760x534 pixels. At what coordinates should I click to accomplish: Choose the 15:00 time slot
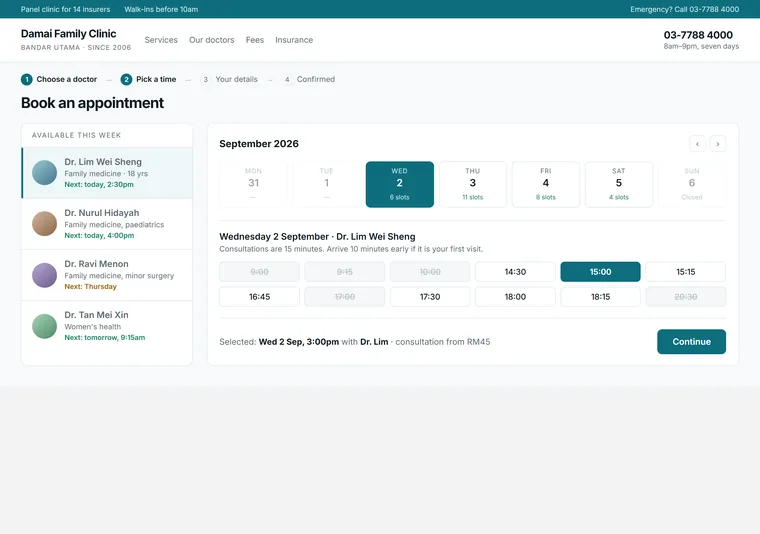click(x=601, y=272)
